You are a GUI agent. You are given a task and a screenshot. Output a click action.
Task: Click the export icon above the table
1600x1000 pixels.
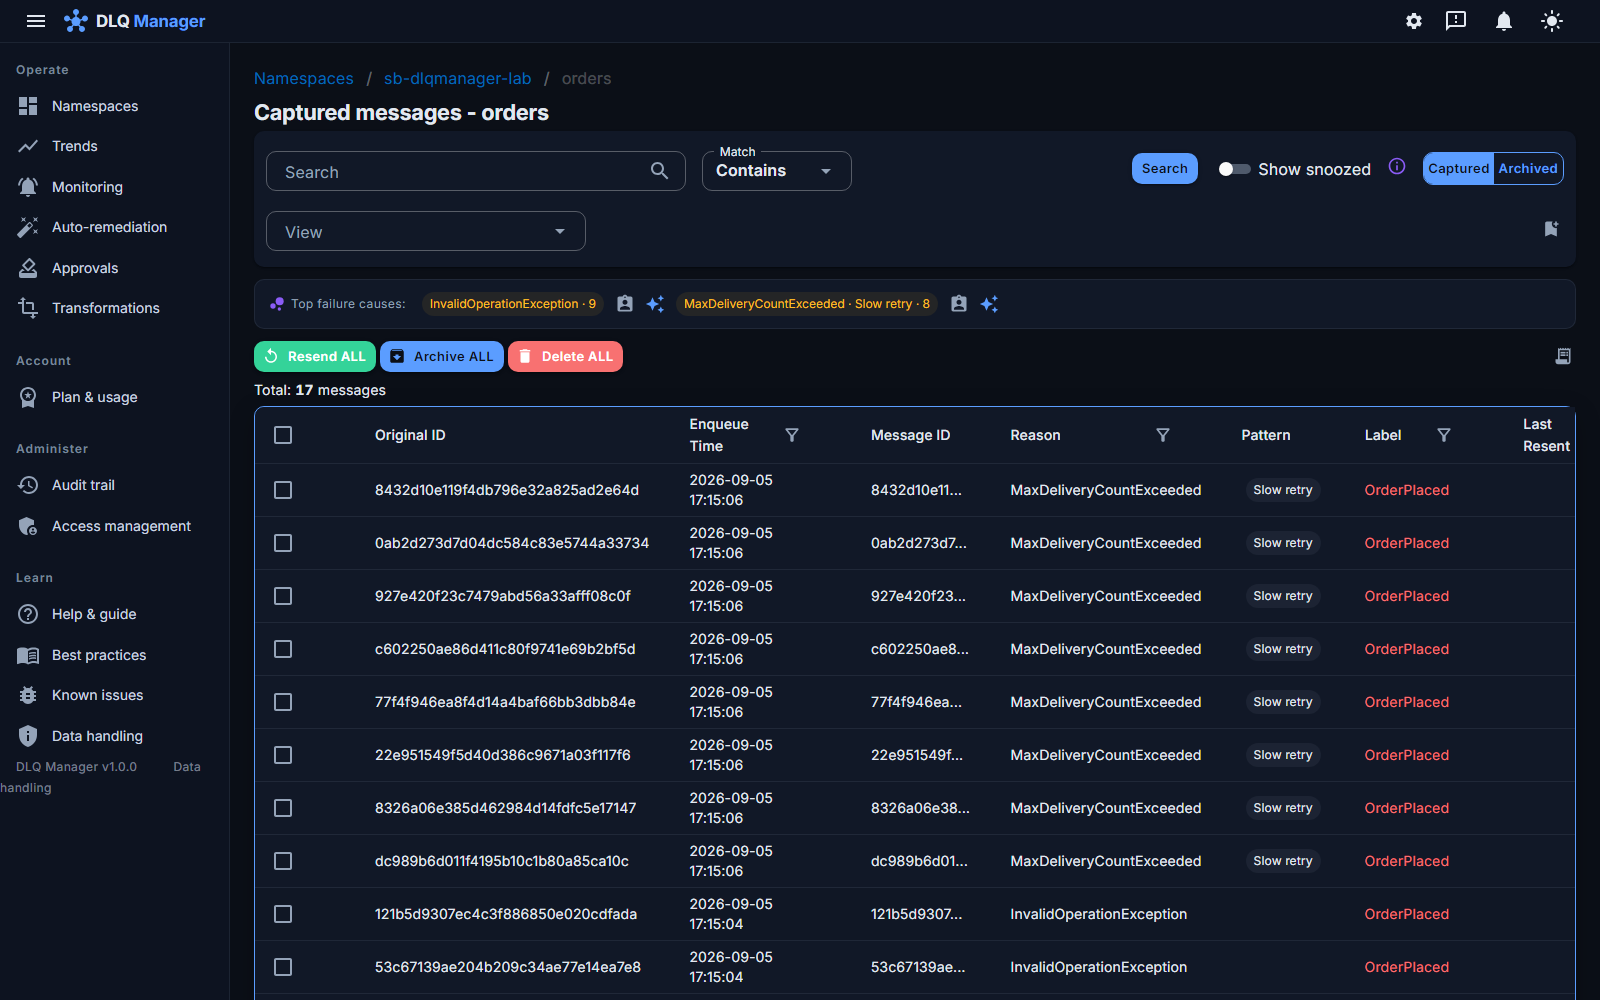click(1563, 356)
